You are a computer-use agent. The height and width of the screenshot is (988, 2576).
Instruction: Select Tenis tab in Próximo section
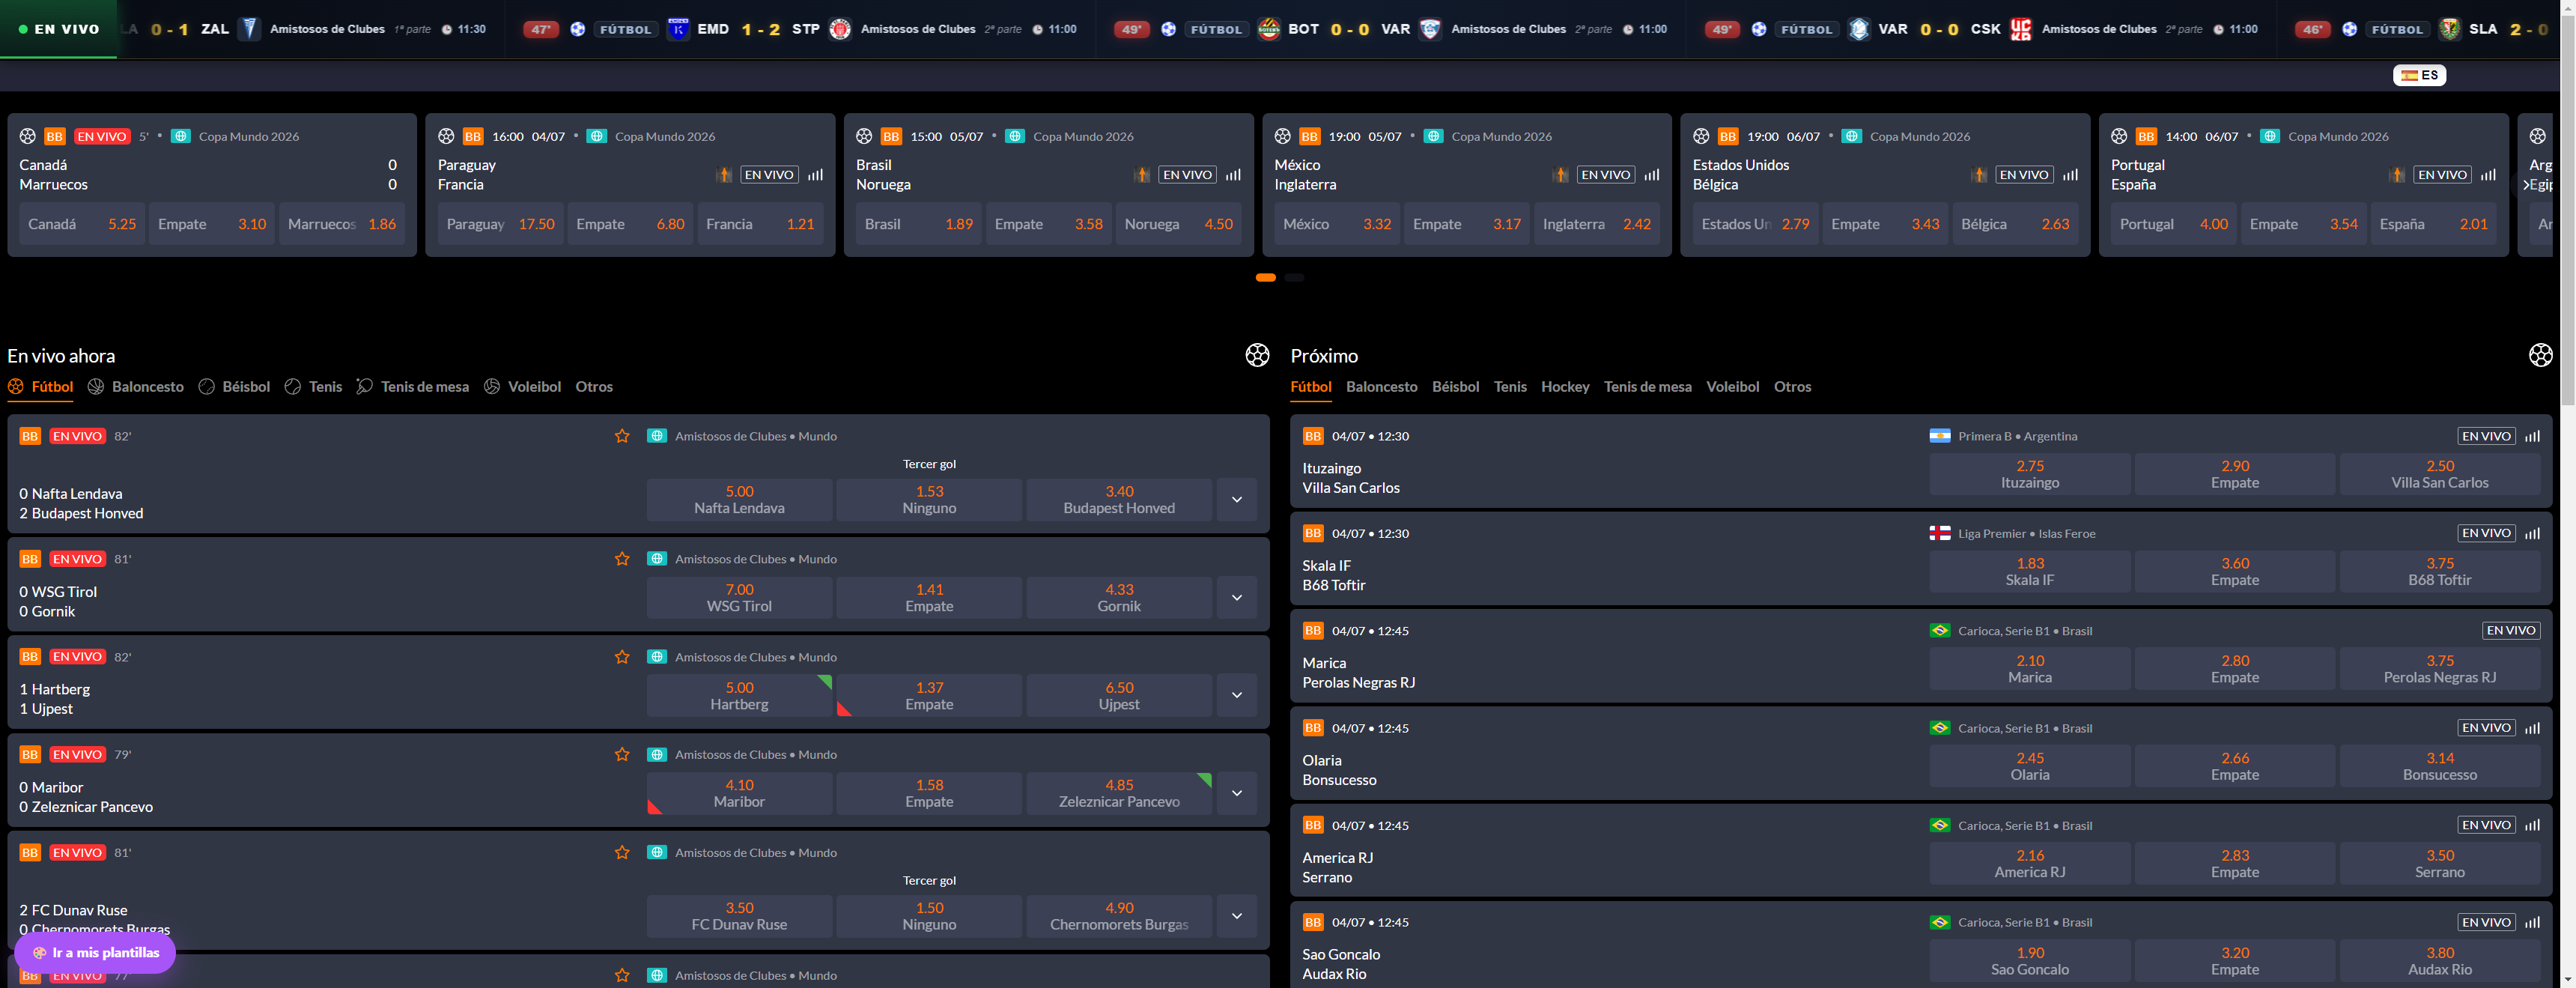(1510, 387)
